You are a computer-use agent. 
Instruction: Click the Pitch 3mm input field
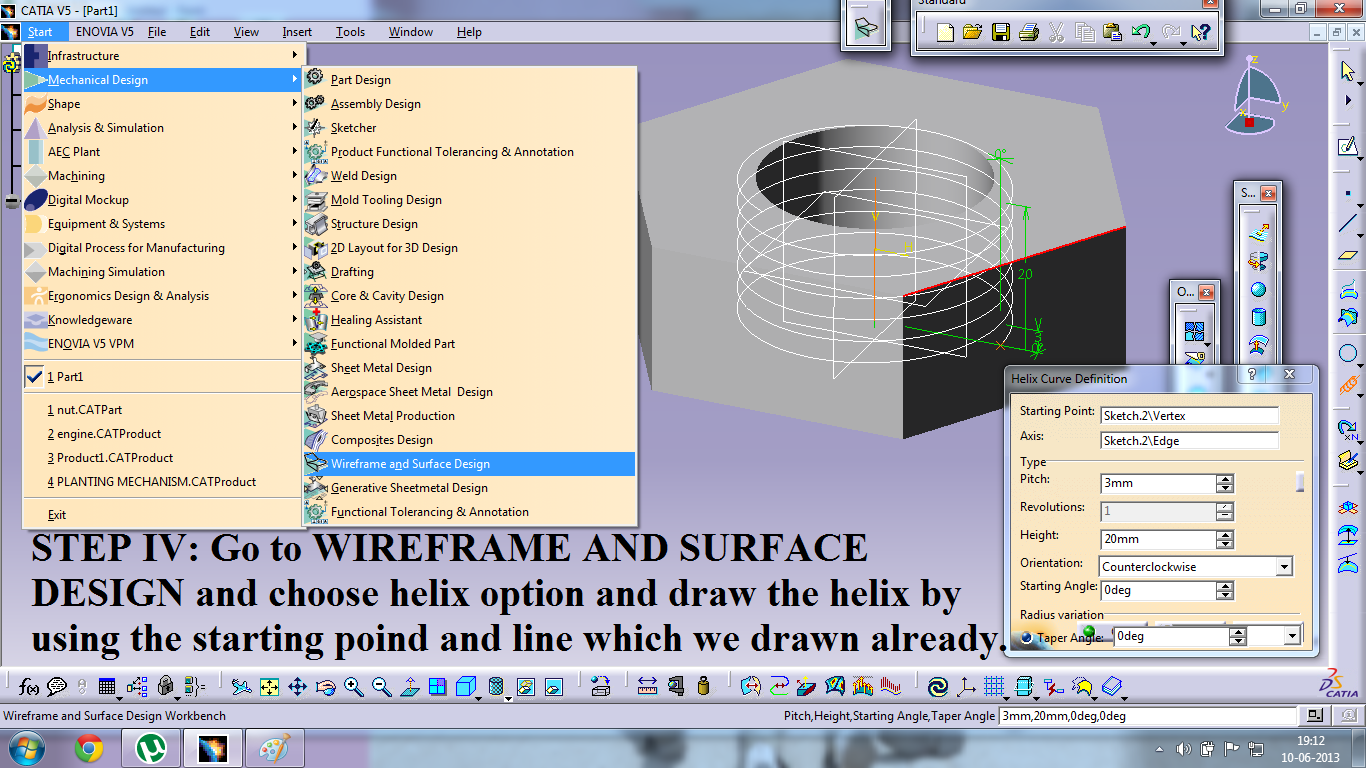tap(1158, 483)
